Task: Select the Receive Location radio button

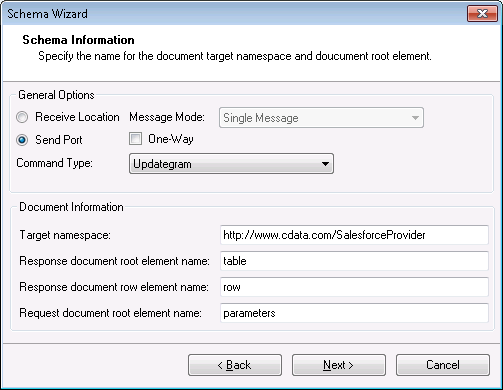Action: [x=22, y=117]
